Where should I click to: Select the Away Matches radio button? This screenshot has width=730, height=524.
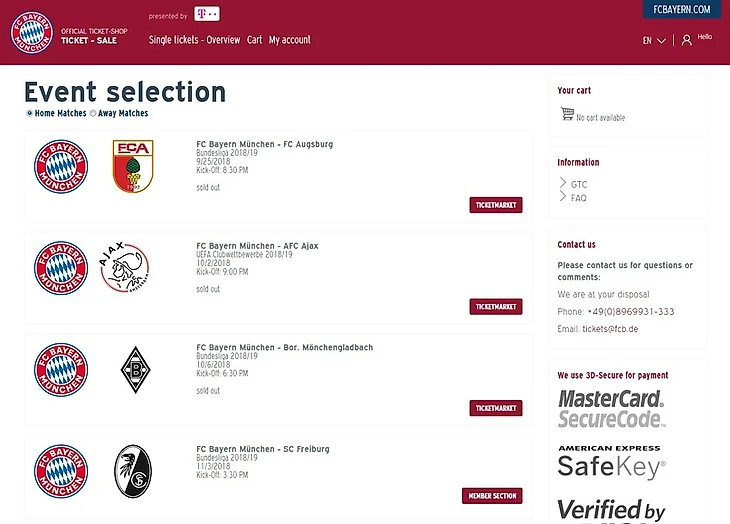(93, 113)
